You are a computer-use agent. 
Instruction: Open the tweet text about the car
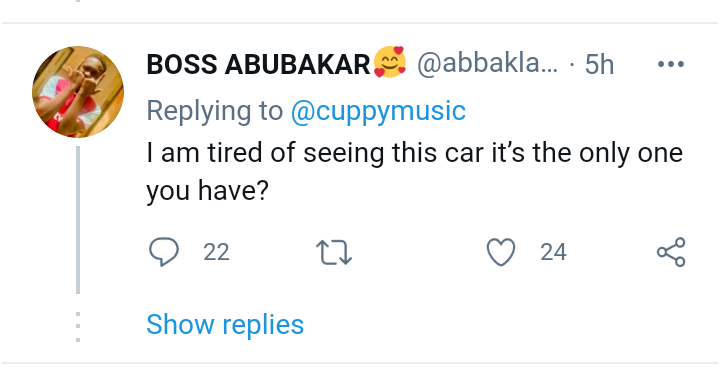[x=415, y=171]
